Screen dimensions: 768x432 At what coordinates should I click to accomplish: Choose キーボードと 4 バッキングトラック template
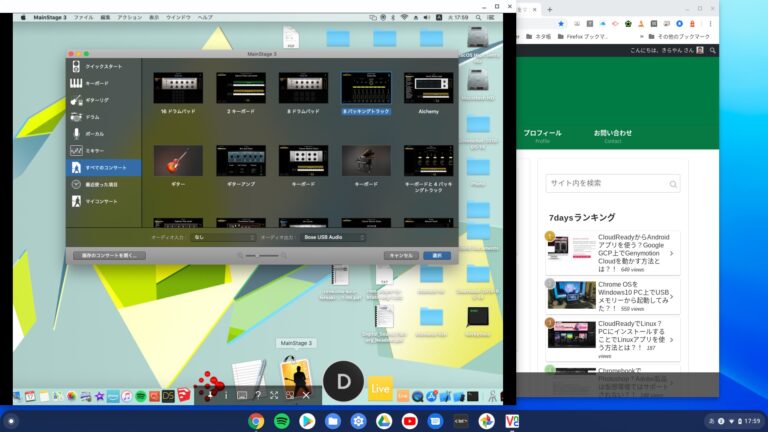pyautogui.click(x=429, y=168)
